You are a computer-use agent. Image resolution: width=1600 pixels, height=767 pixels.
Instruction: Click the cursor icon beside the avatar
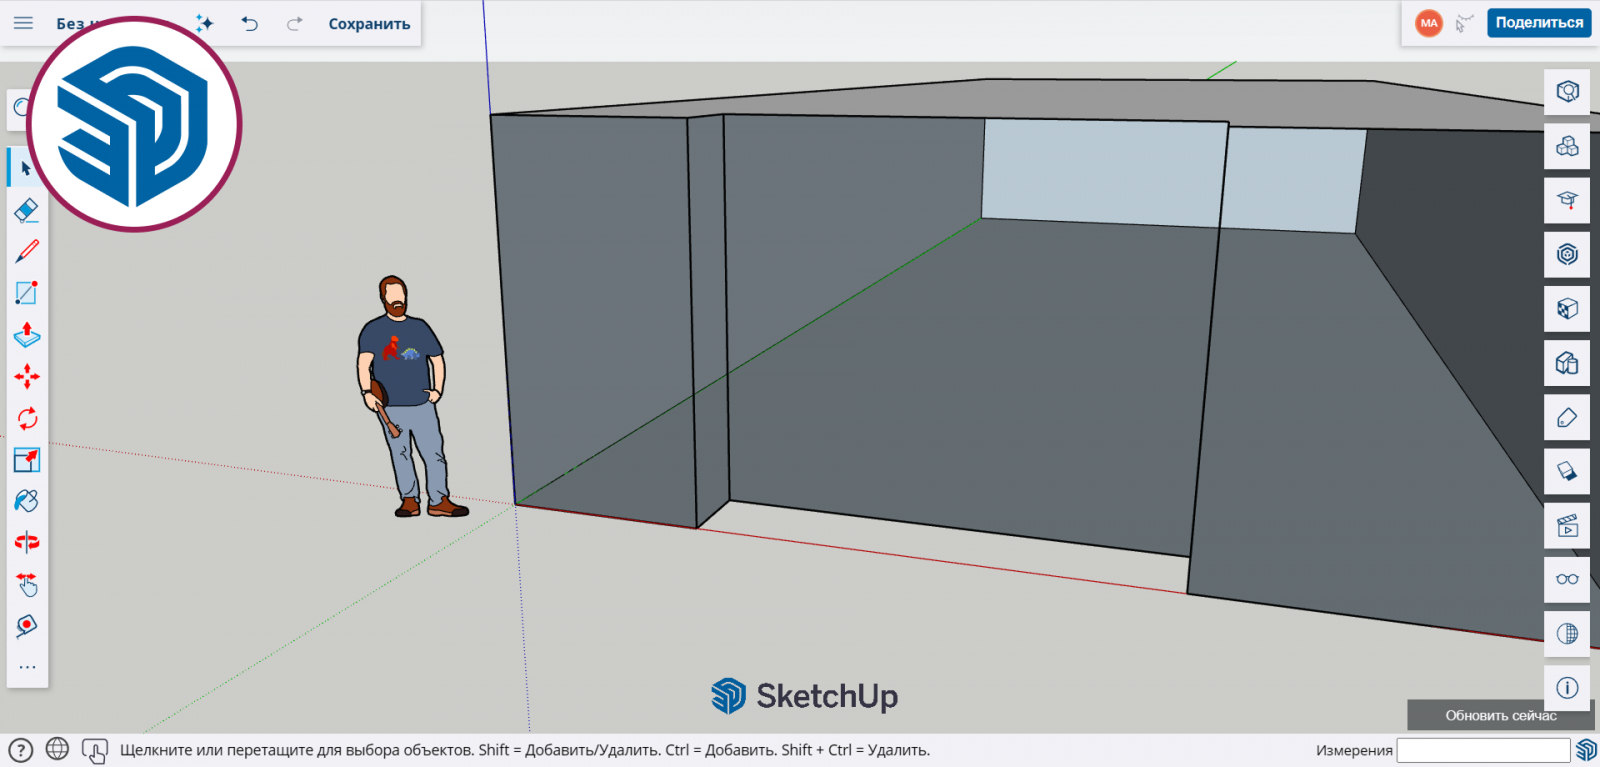(1464, 23)
